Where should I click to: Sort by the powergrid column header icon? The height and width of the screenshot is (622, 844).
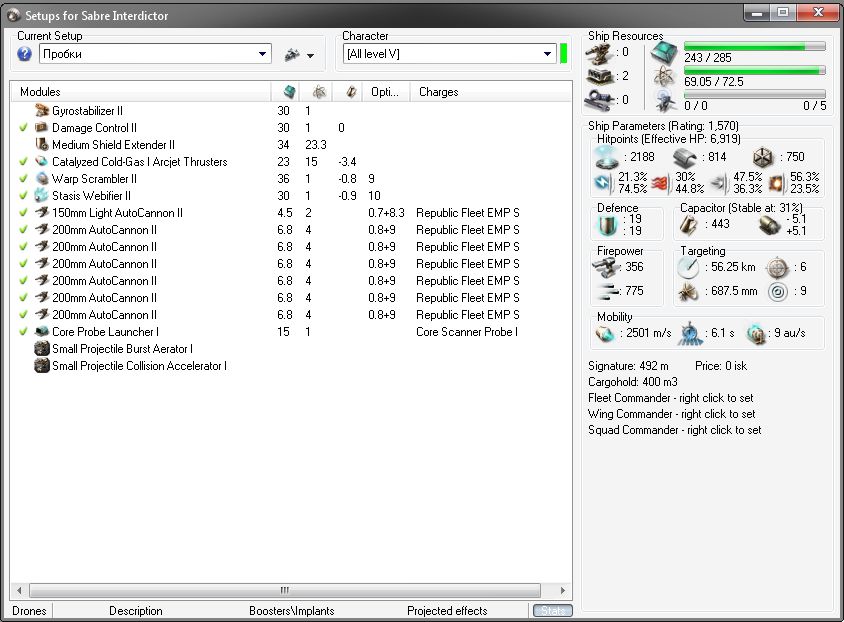tap(316, 92)
